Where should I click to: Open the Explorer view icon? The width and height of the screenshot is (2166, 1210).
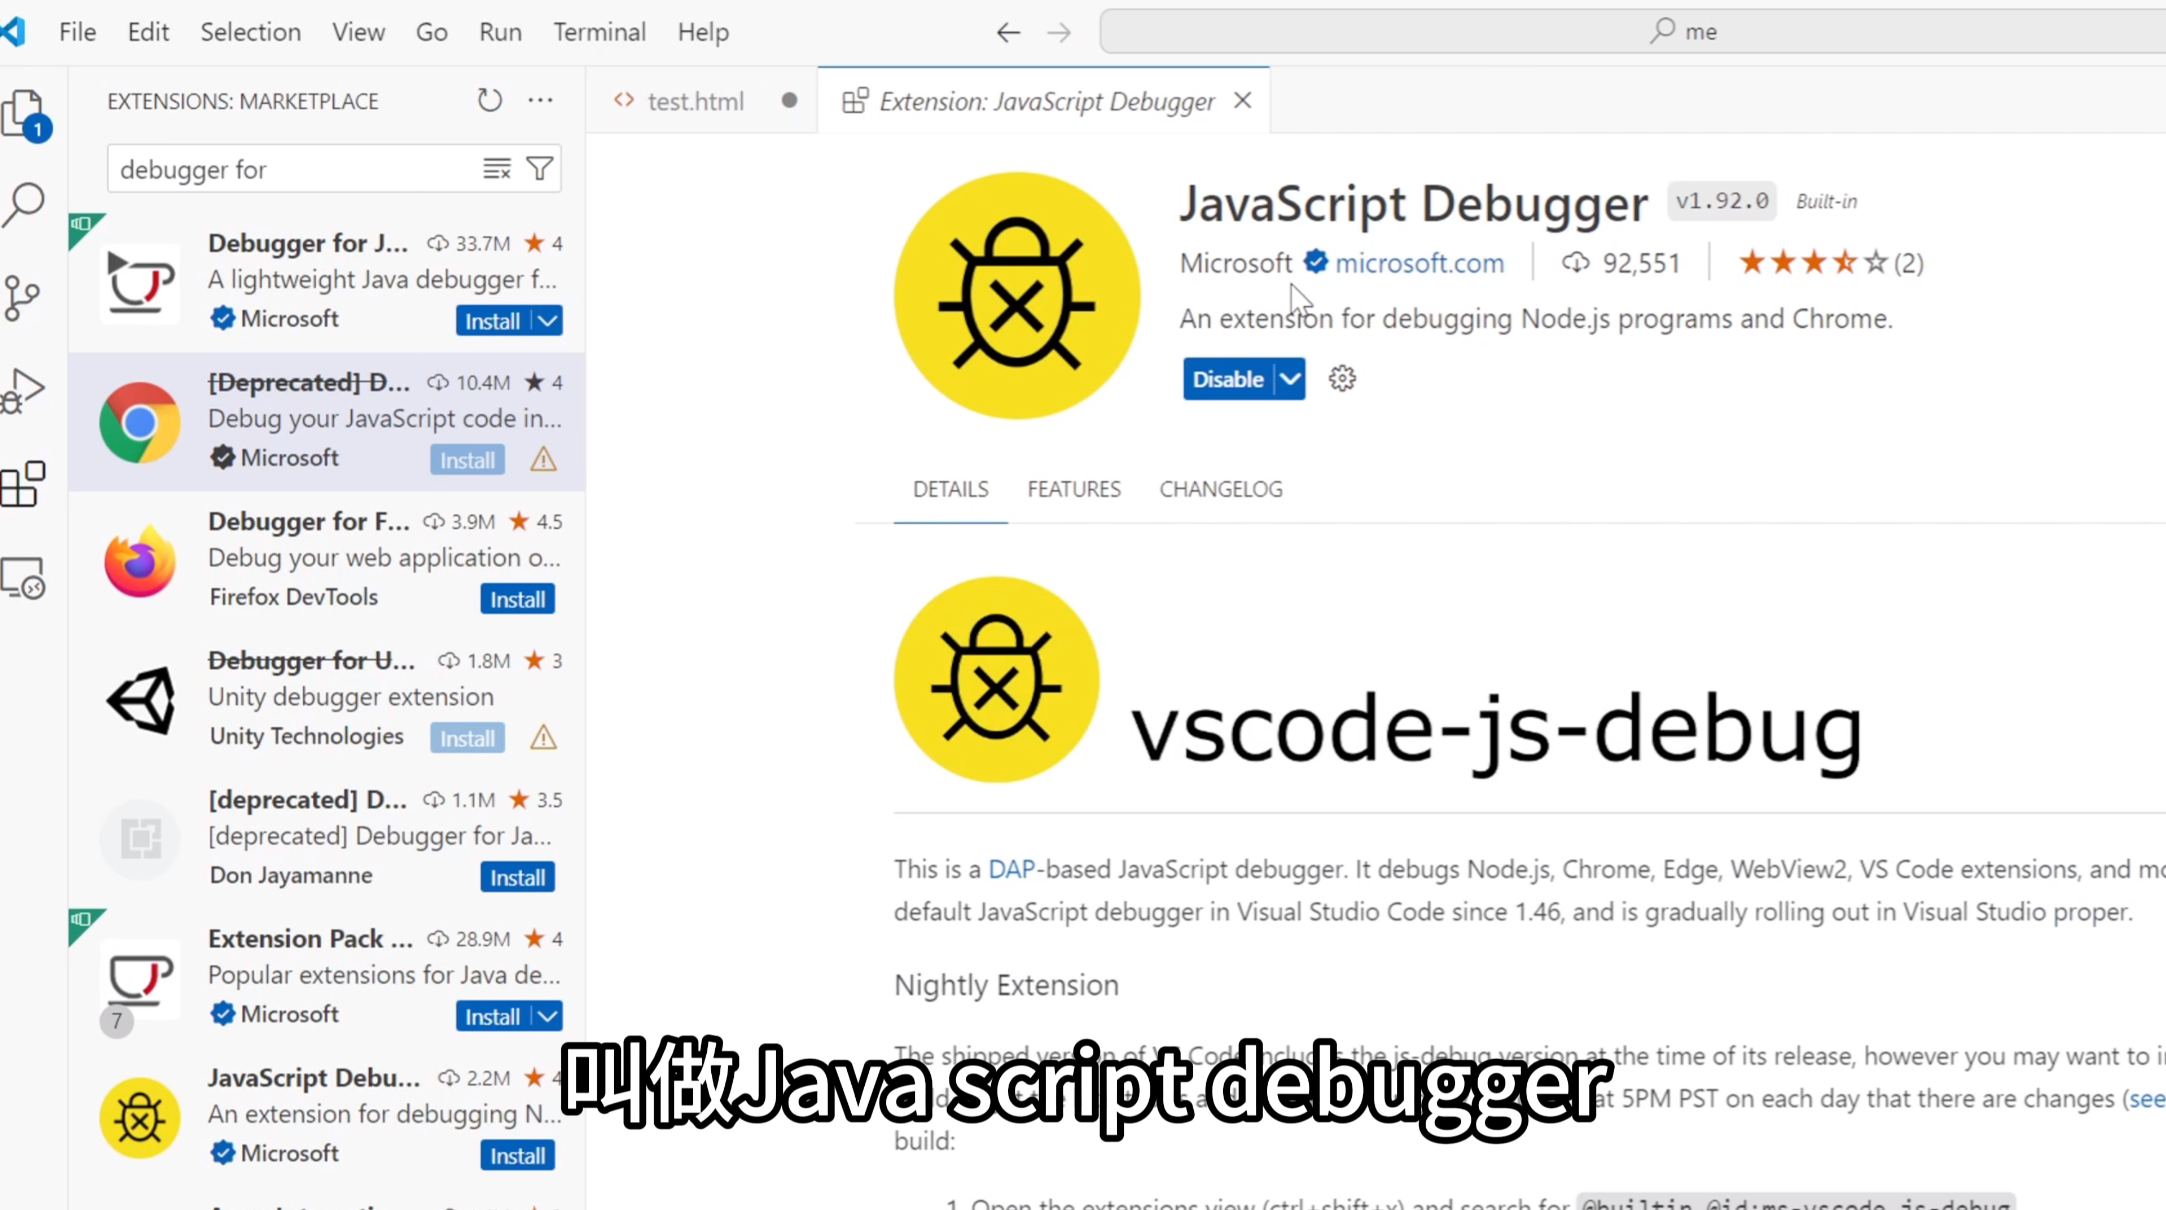click(24, 112)
